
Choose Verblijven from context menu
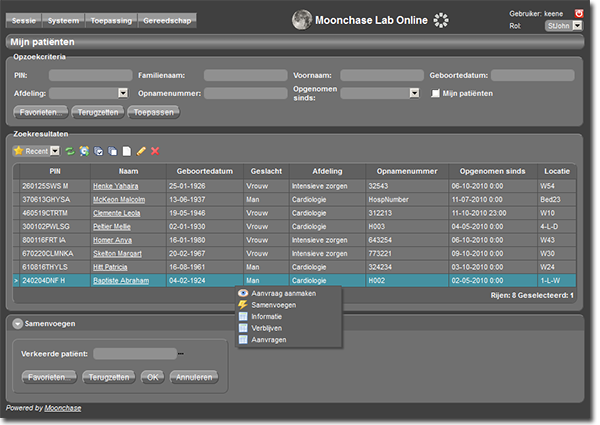tap(267, 328)
